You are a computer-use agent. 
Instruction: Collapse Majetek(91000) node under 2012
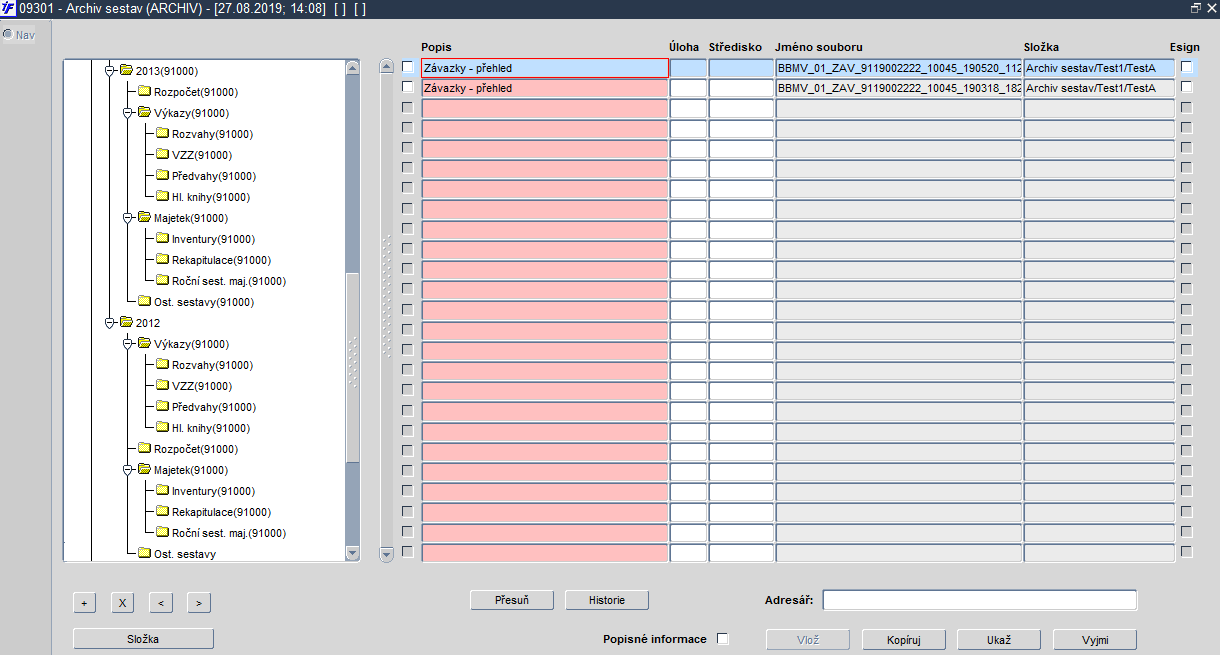(127, 469)
